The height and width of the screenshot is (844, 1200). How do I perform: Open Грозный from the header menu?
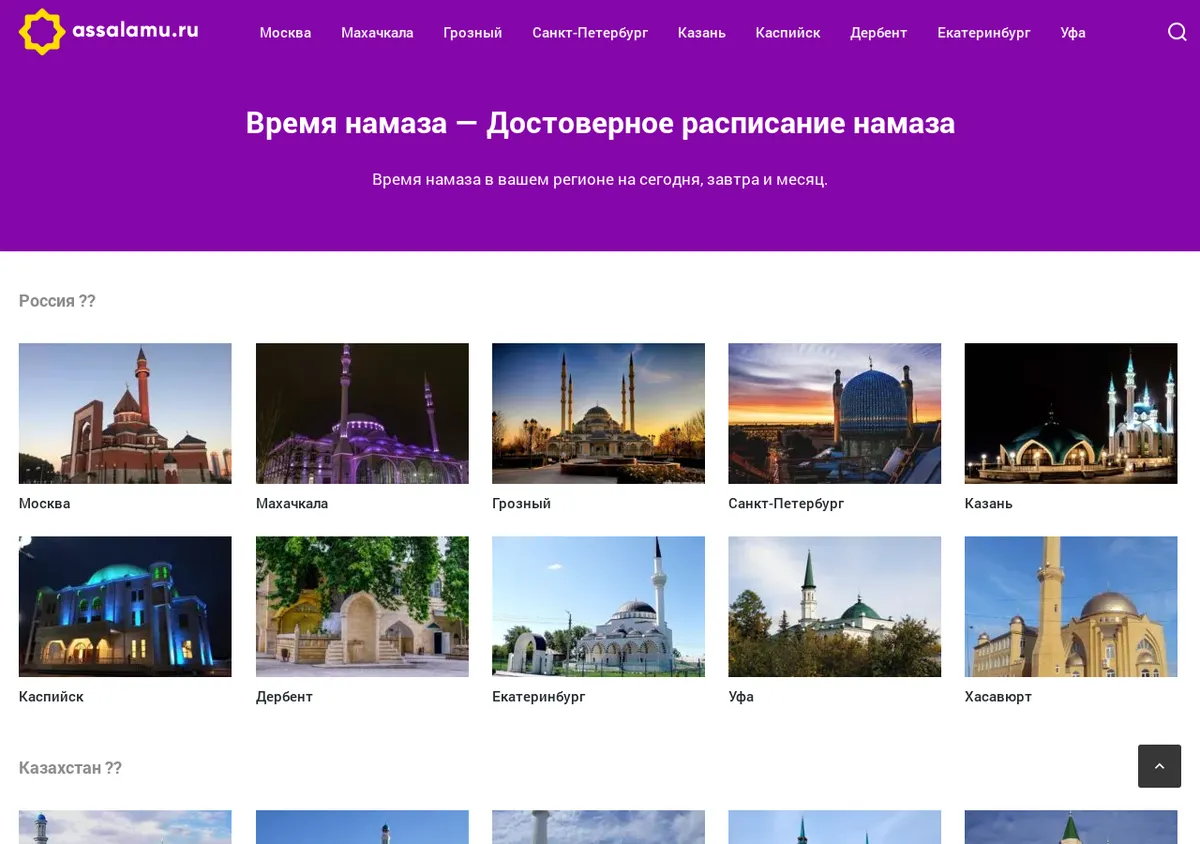tap(473, 33)
